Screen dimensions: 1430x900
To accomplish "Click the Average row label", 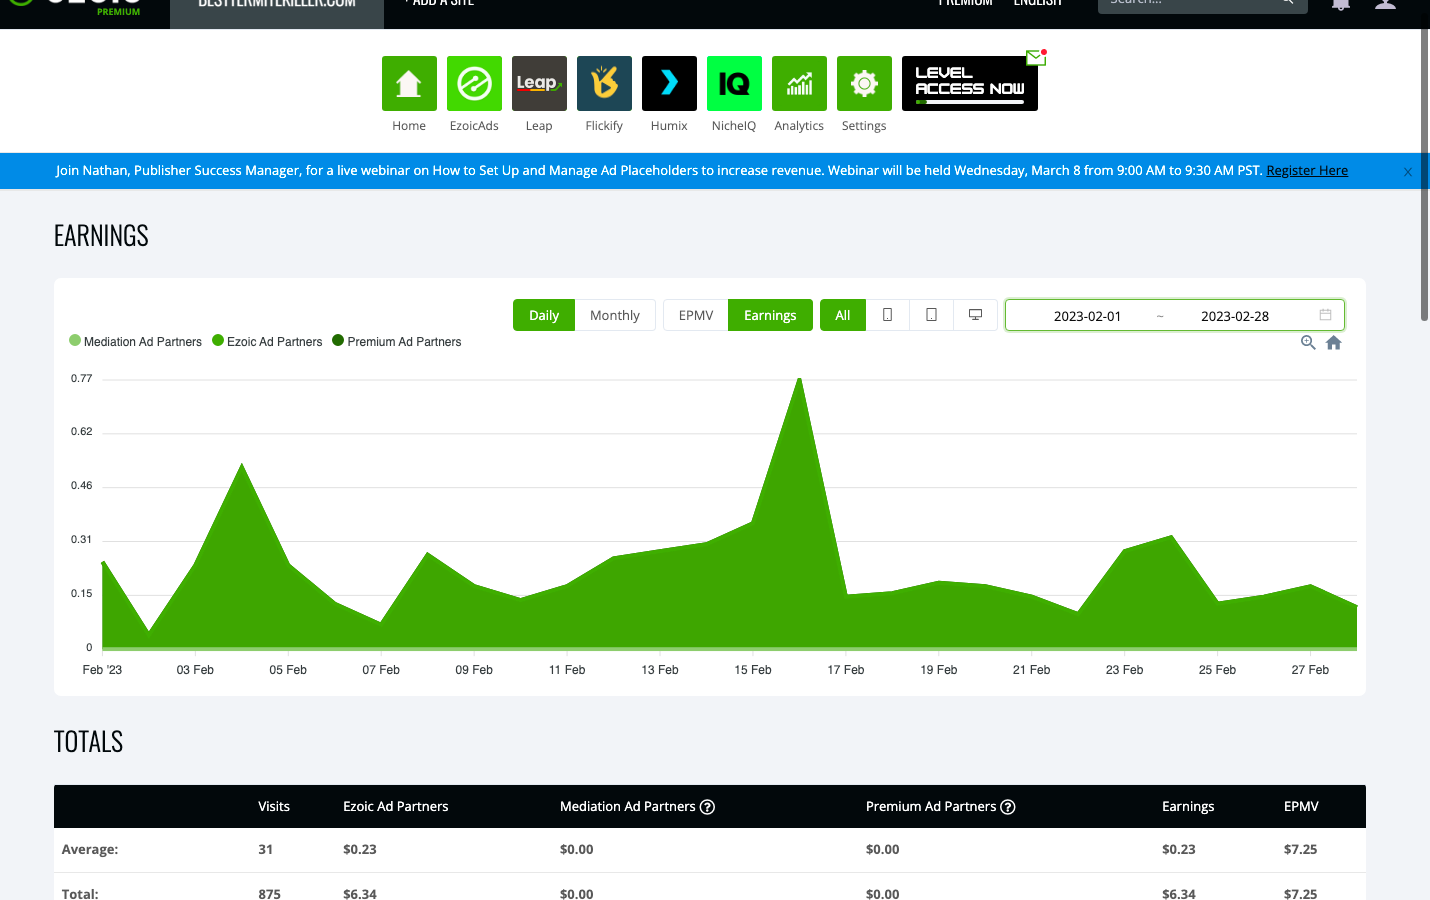I will click(90, 849).
